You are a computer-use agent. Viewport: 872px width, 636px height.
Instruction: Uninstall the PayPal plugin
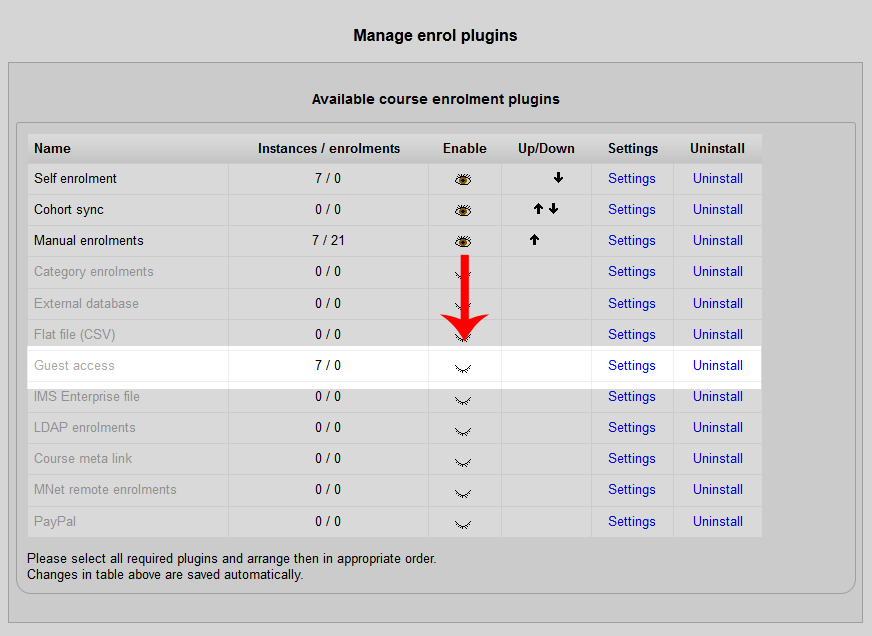point(718,522)
